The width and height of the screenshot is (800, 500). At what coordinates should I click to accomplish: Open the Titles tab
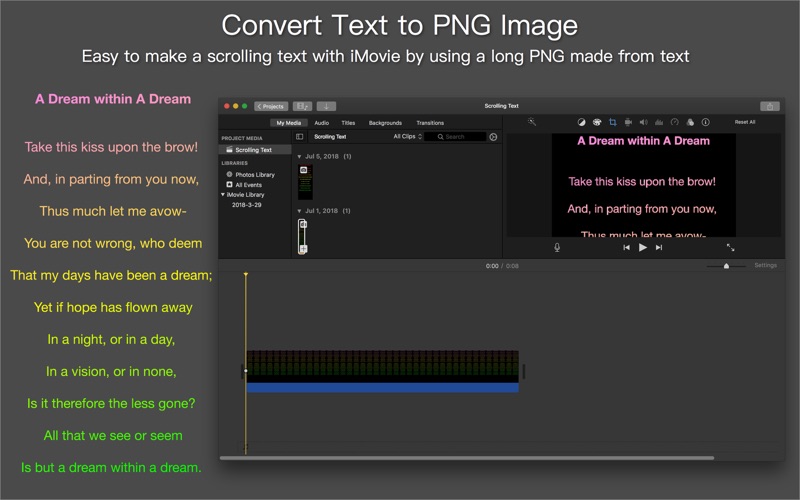348,122
